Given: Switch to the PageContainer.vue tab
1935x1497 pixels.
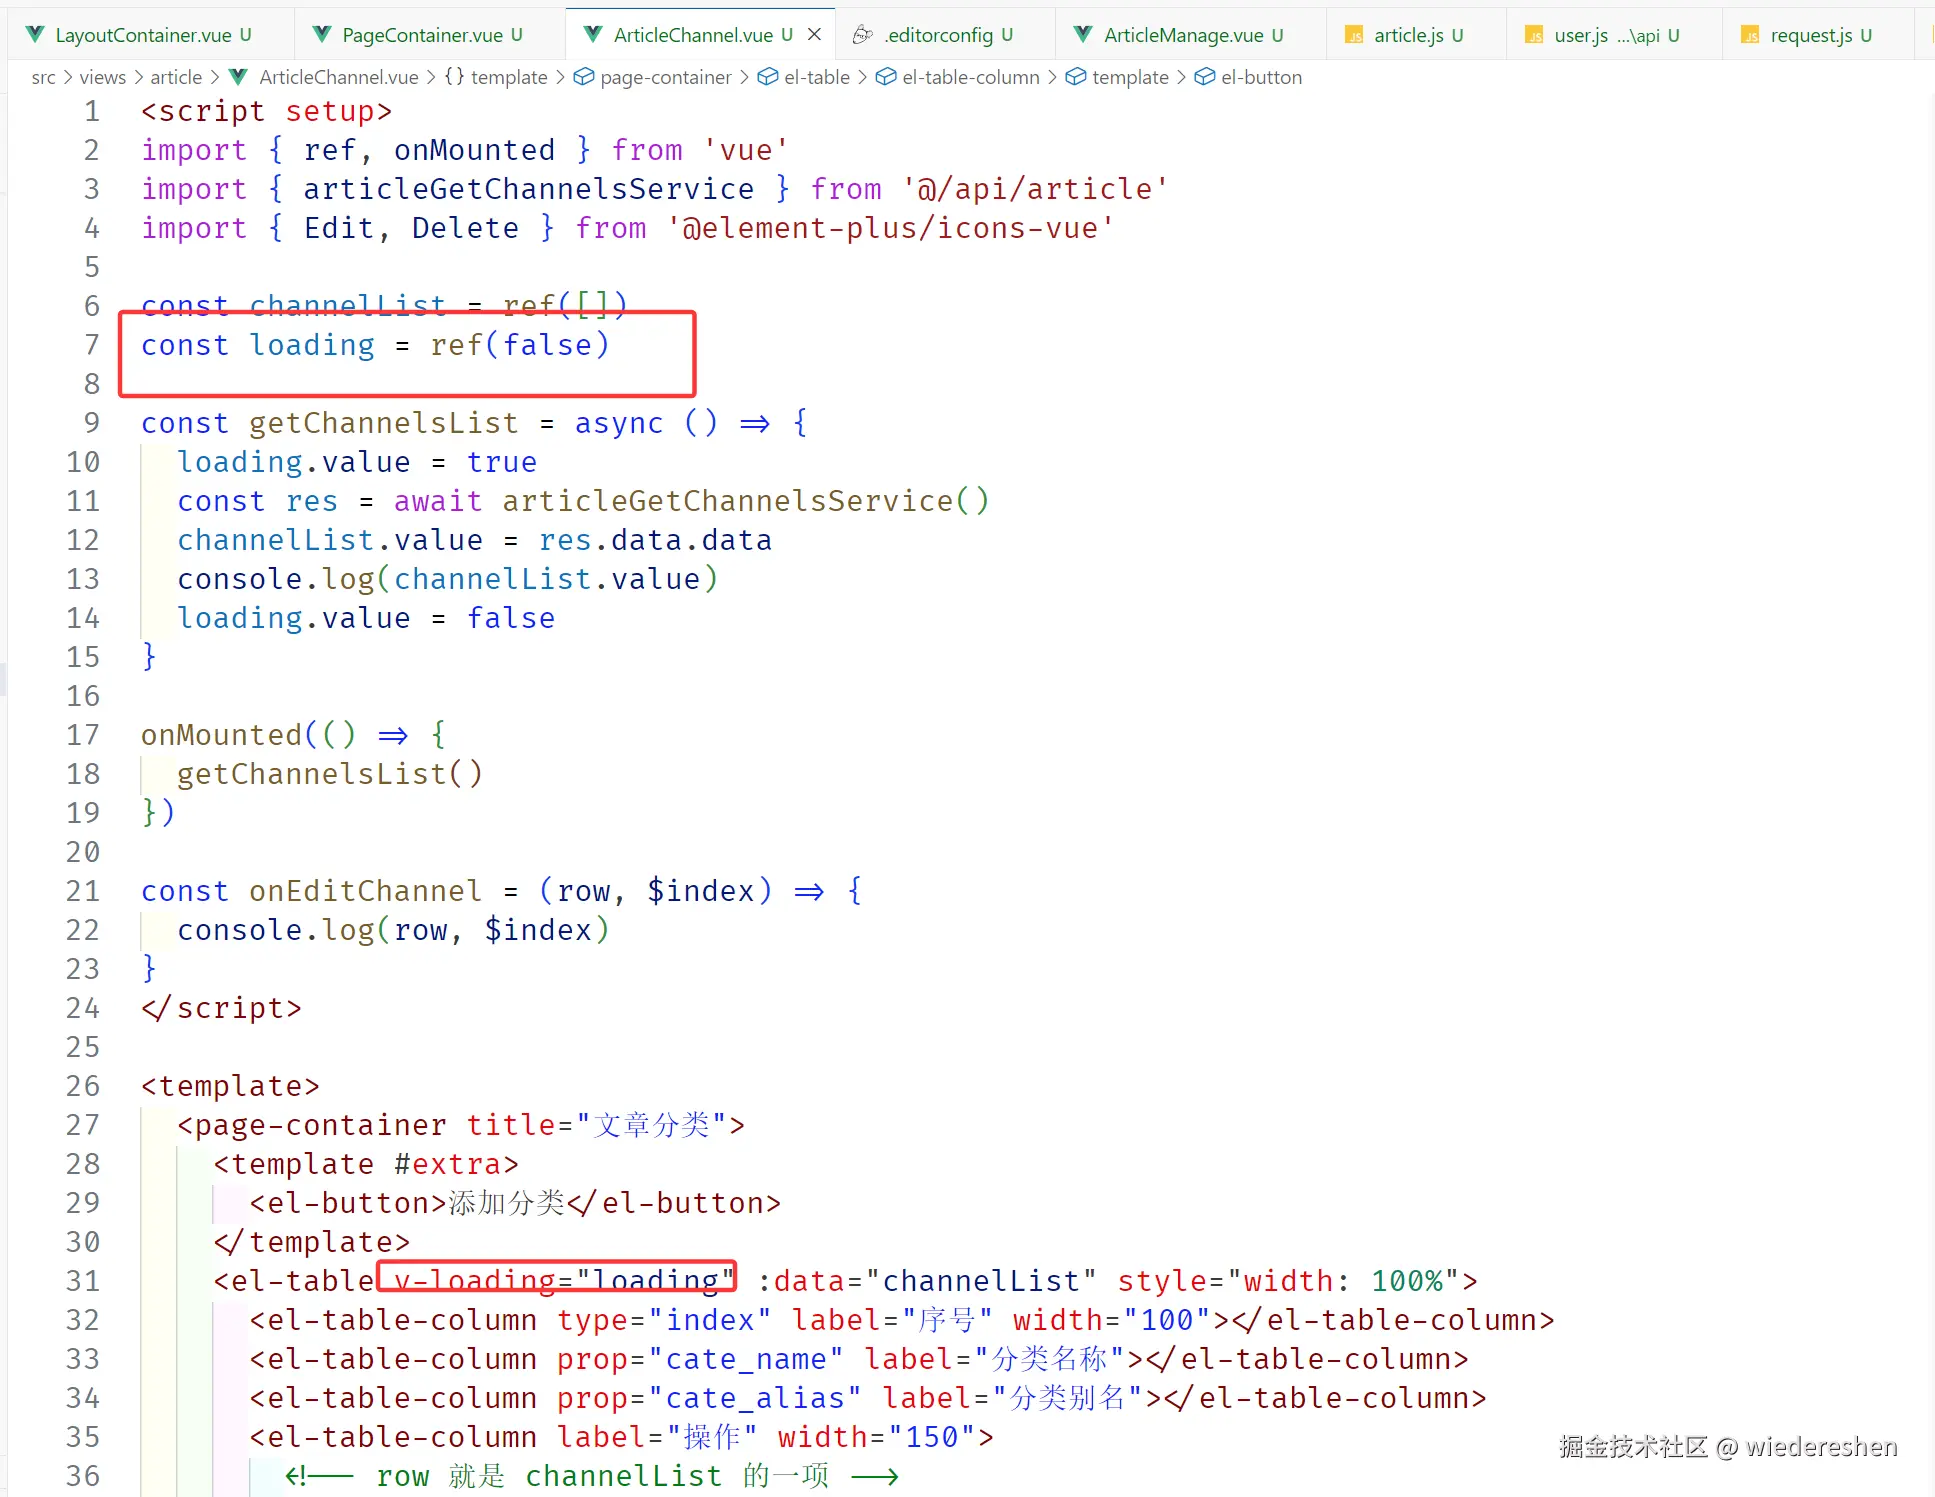Looking at the screenshot, I should tap(422, 35).
